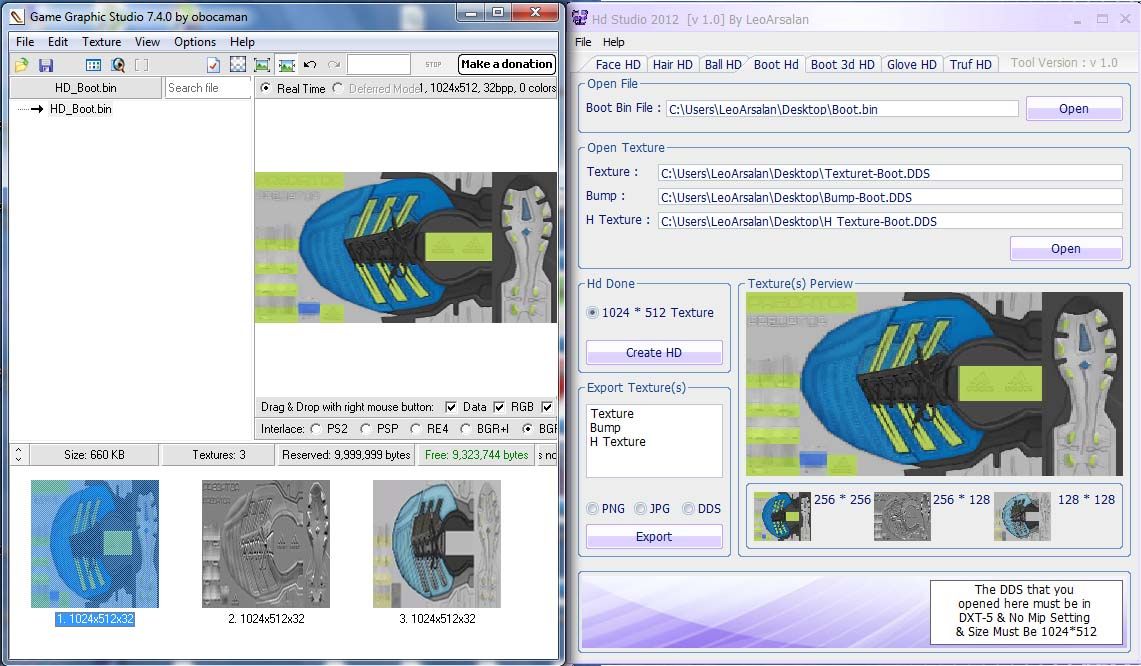This screenshot has height=666, width=1141.
Task: Expand the HD_Boot.bin tree item
Action: tap(36, 109)
